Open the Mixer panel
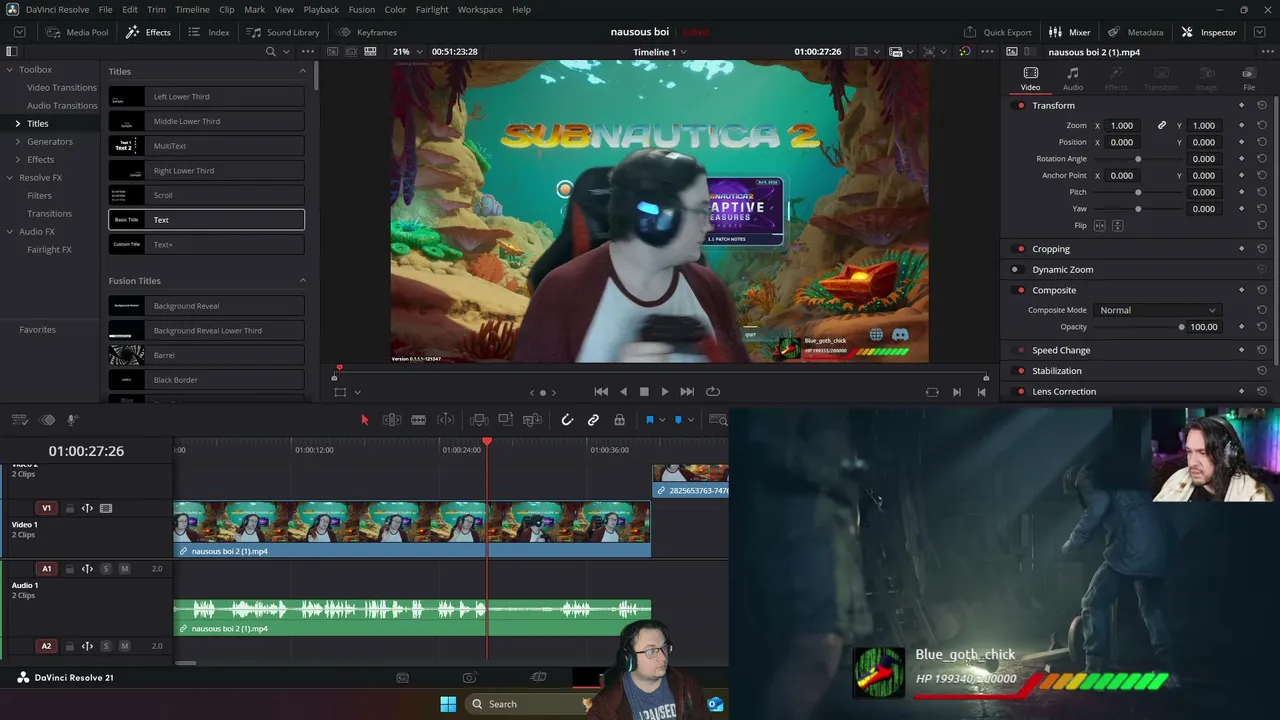The height and width of the screenshot is (720, 1280). tap(1069, 32)
